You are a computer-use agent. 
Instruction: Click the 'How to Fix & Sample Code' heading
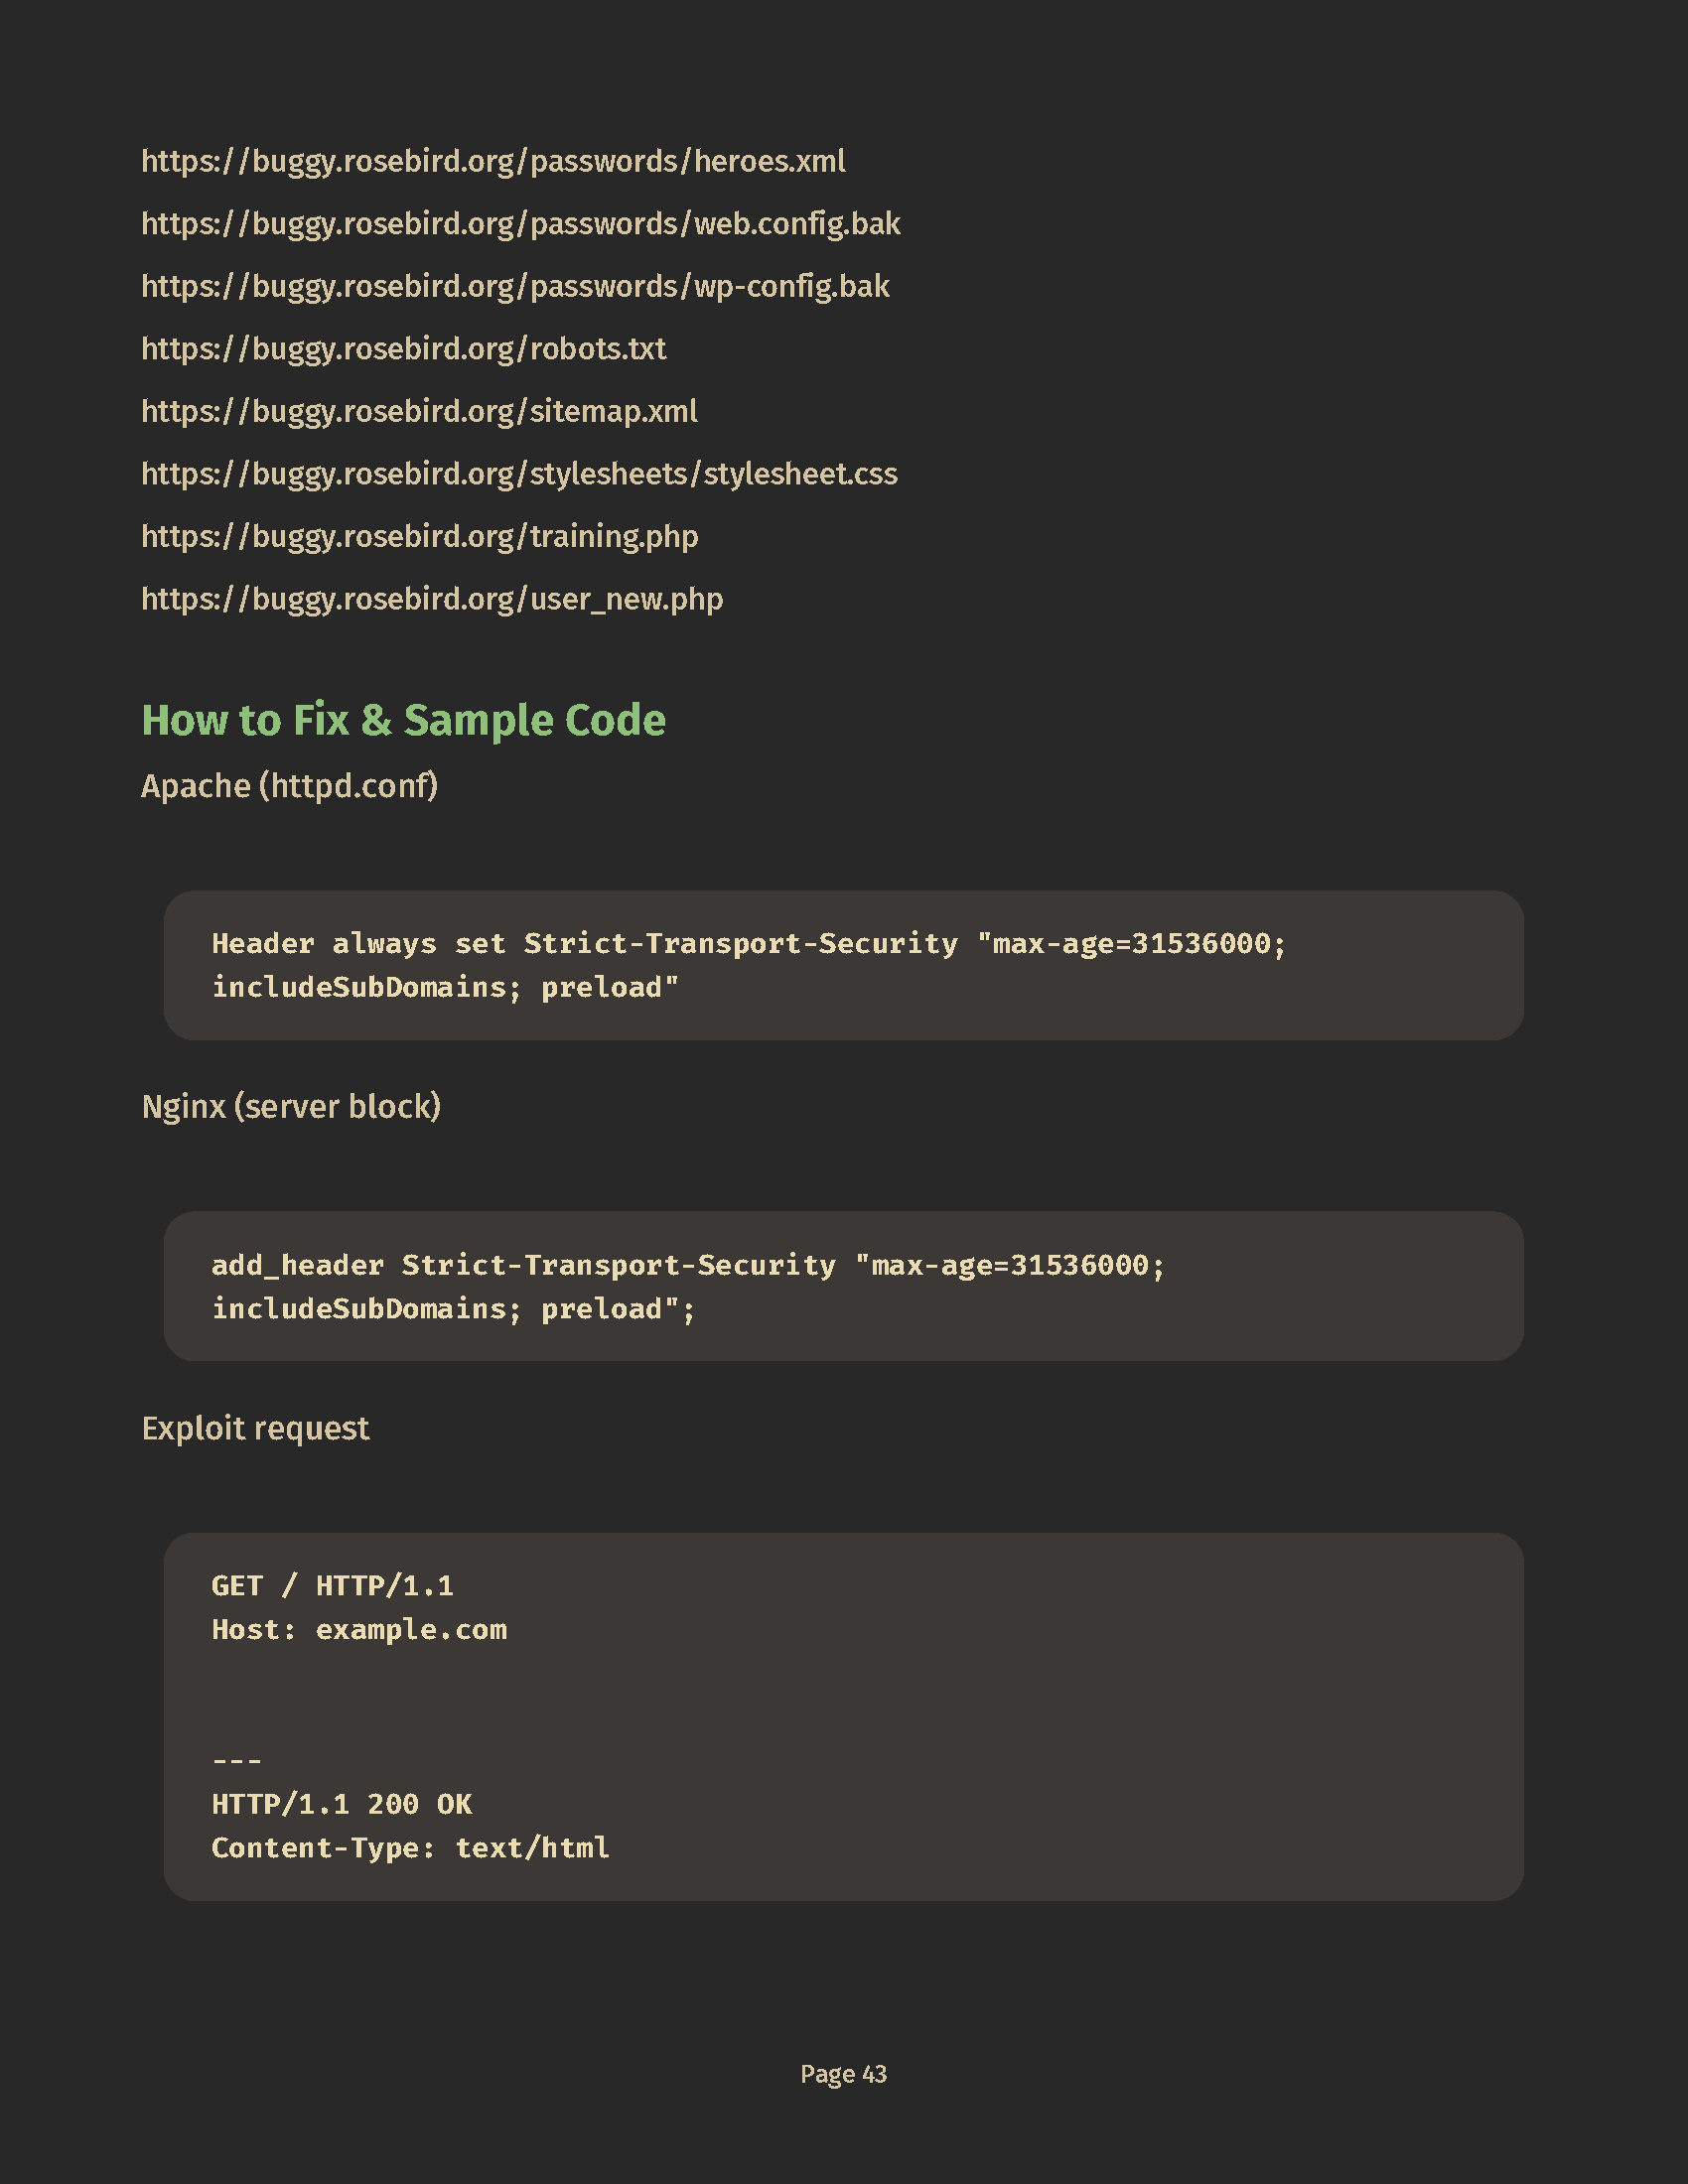(403, 720)
